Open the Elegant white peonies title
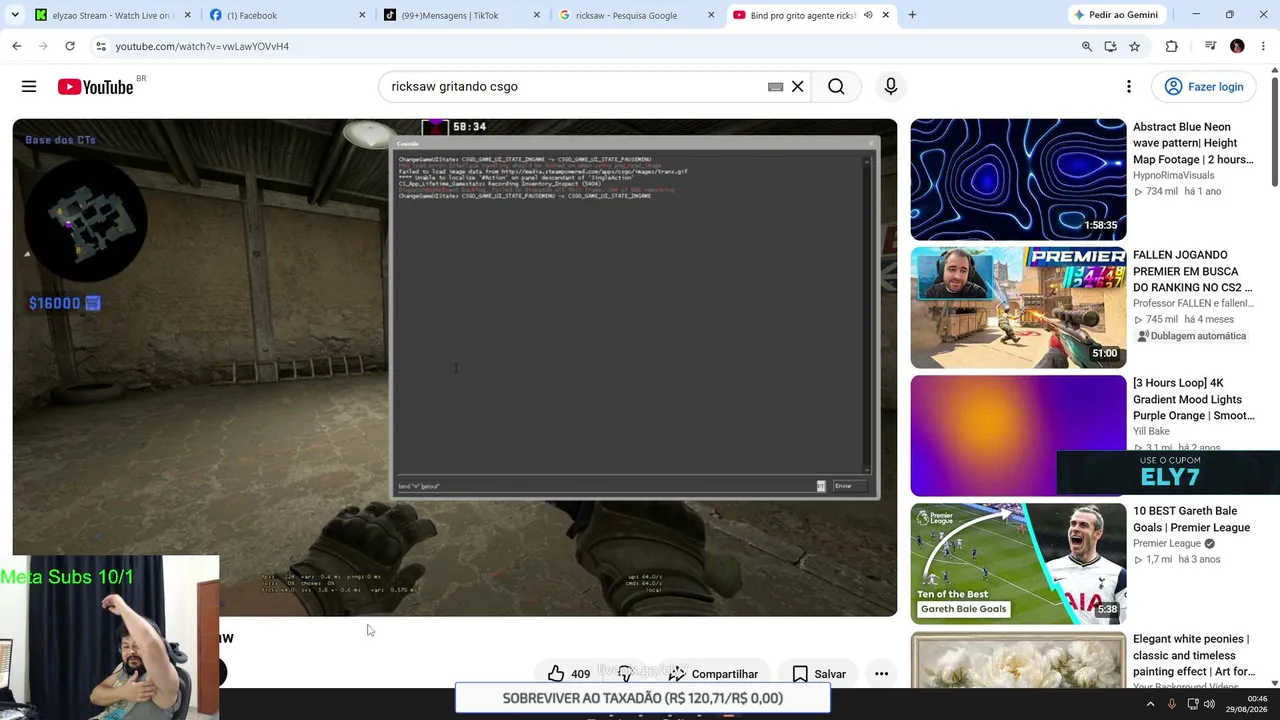The width and height of the screenshot is (1280, 720). (x=1193, y=655)
